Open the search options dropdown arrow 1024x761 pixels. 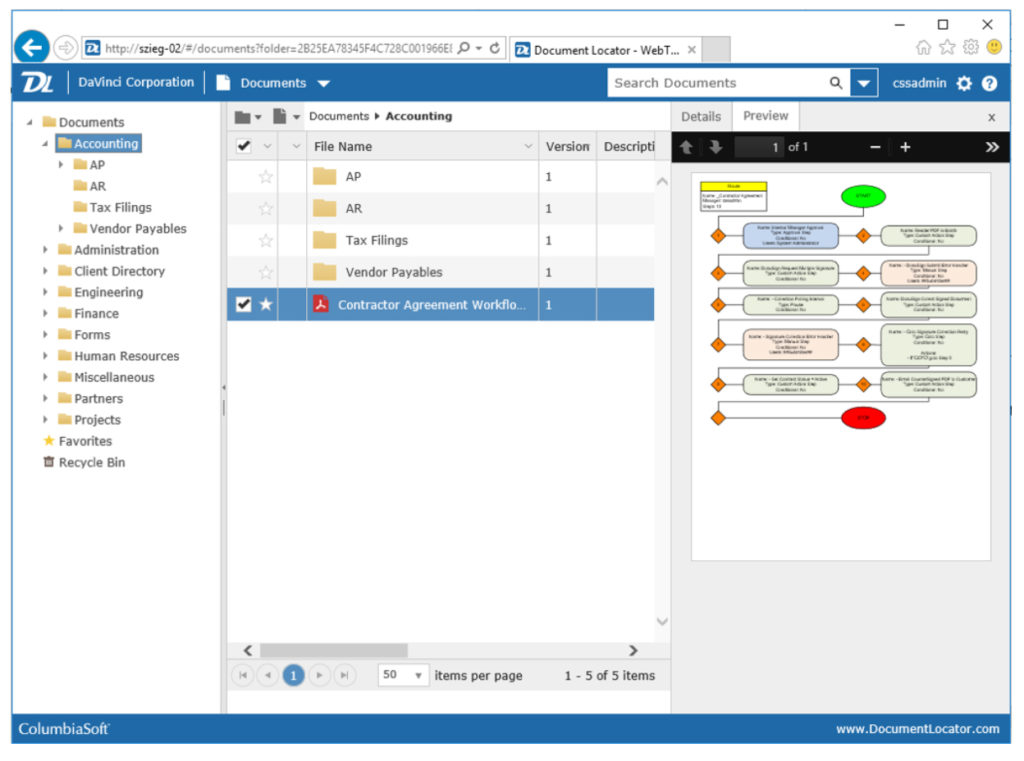[863, 83]
